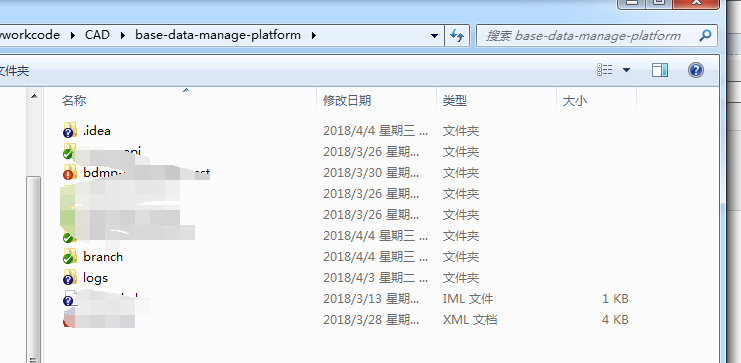741x363 pixels.
Task: Open the help question mark icon
Action: coord(696,70)
